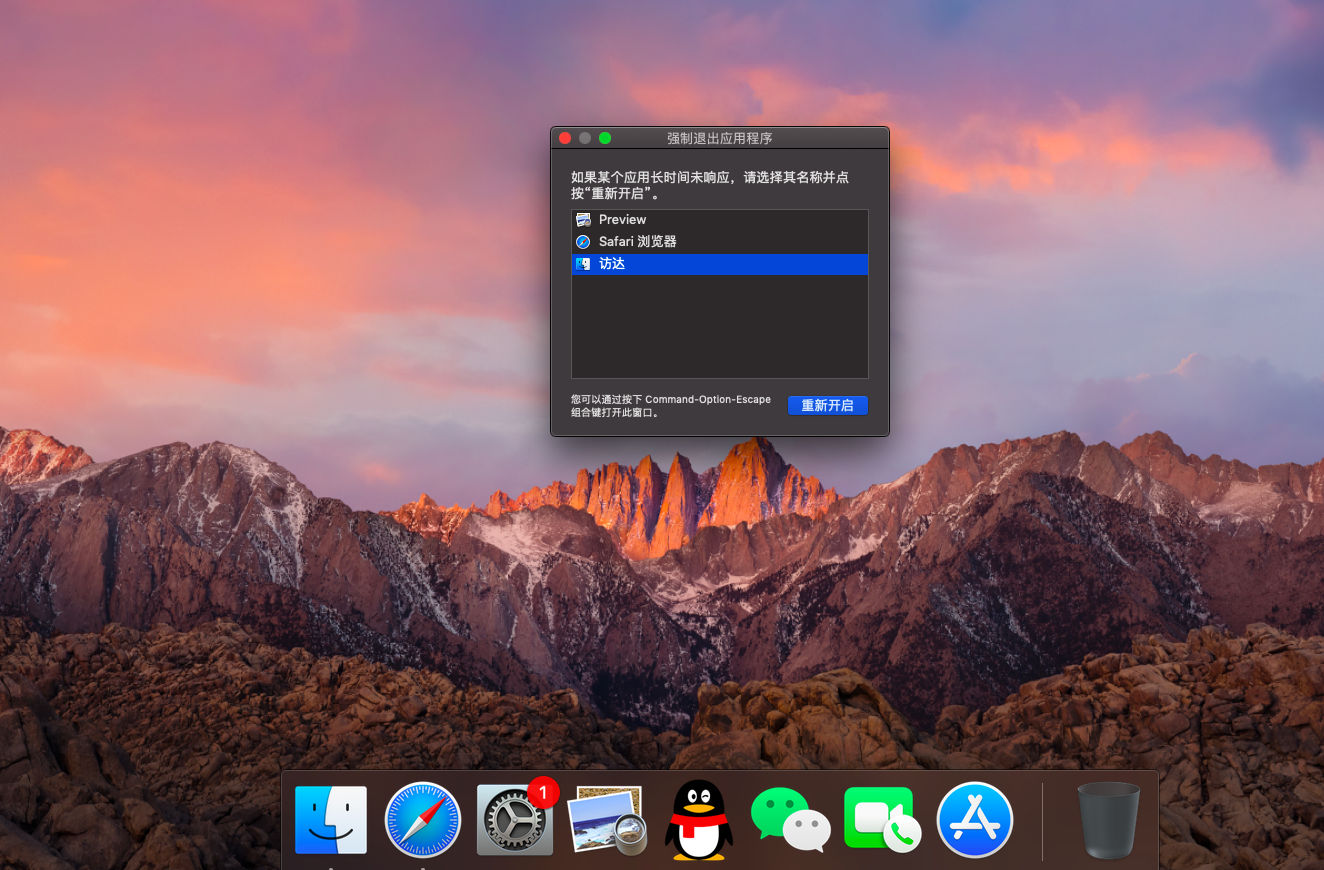The width and height of the screenshot is (1324, 870).
Task: Click the 访达 Finder icon in list
Action: pos(583,264)
